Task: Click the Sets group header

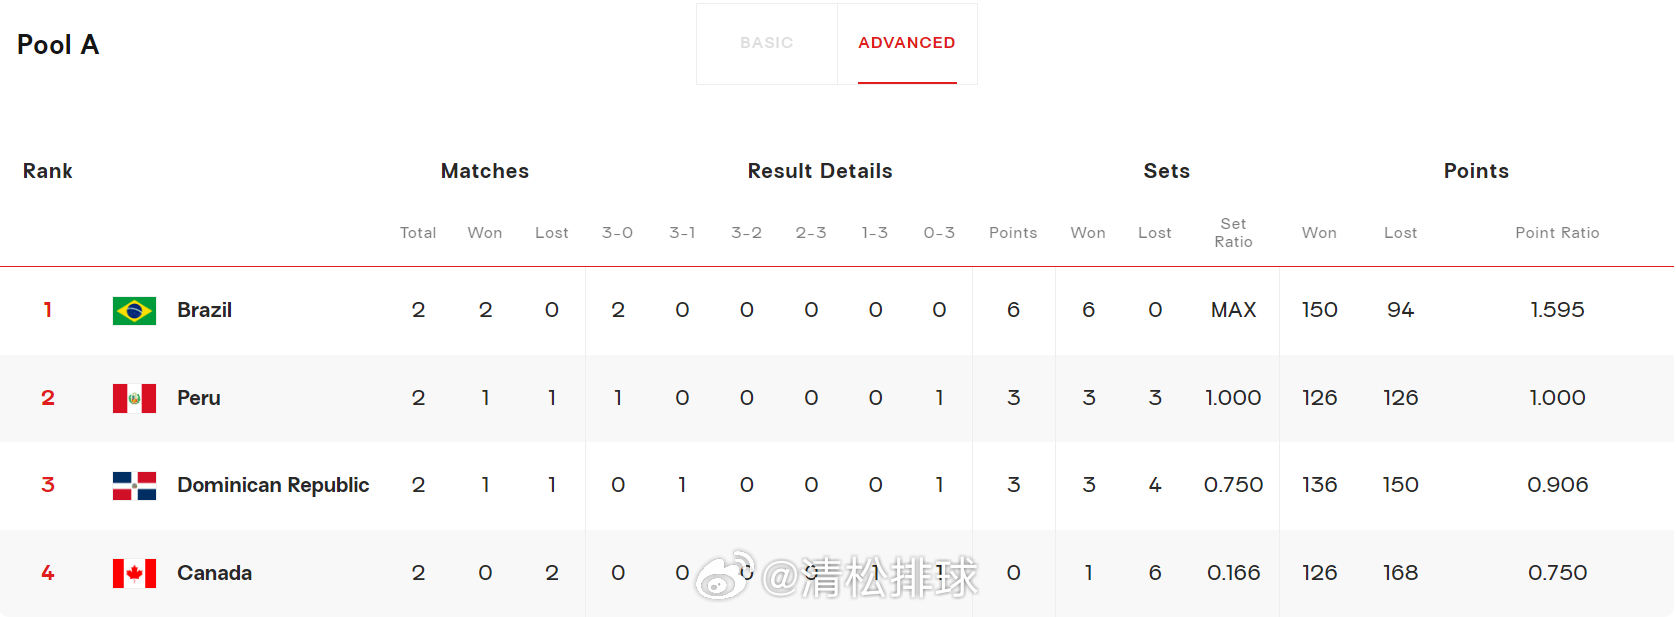Action: (x=1167, y=171)
